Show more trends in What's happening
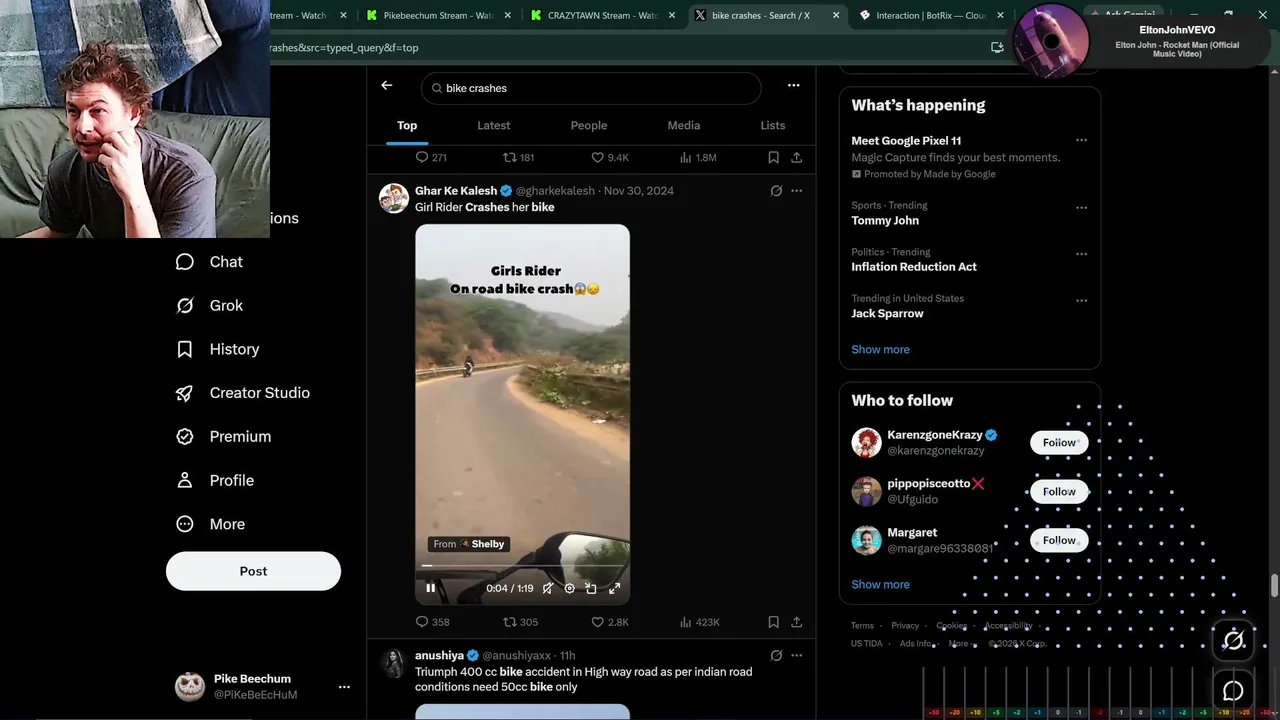Screen dimensions: 1280x720 click(x=880, y=349)
